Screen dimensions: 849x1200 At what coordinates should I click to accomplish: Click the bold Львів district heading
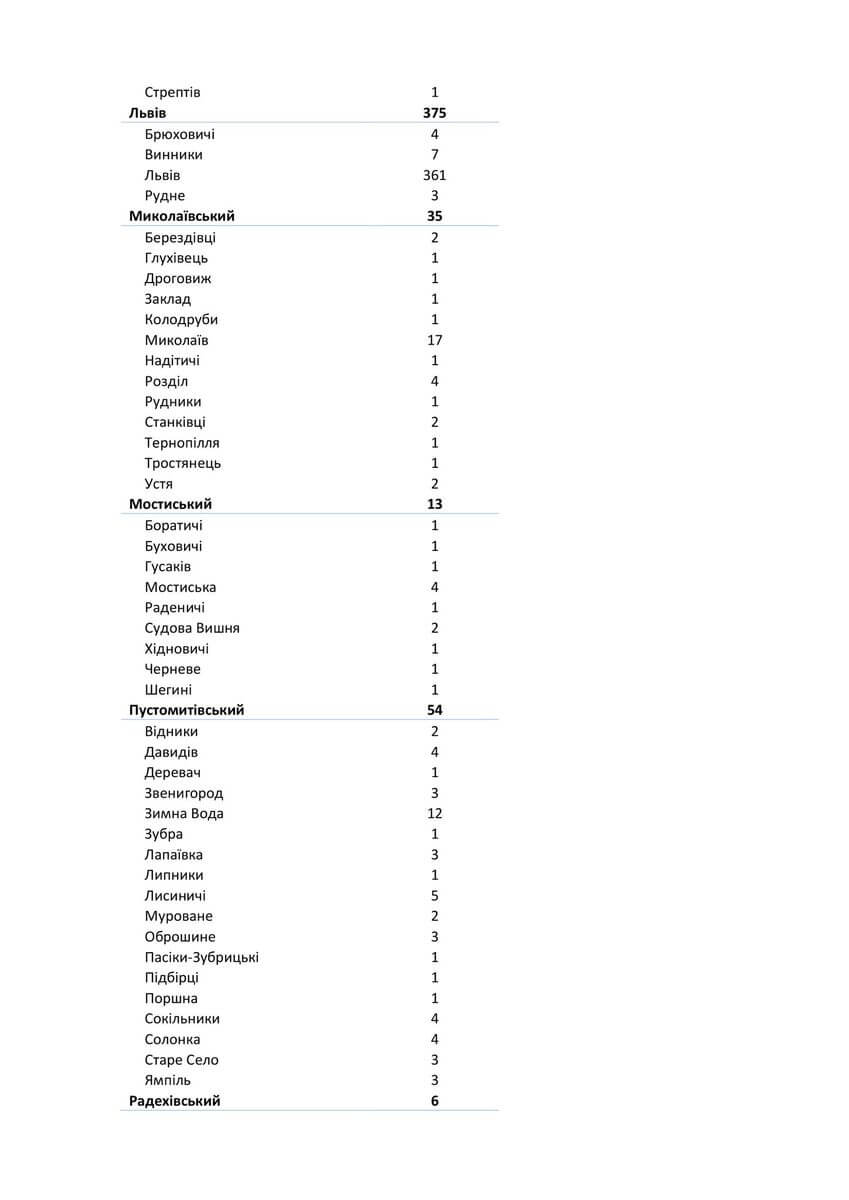coord(148,113)
